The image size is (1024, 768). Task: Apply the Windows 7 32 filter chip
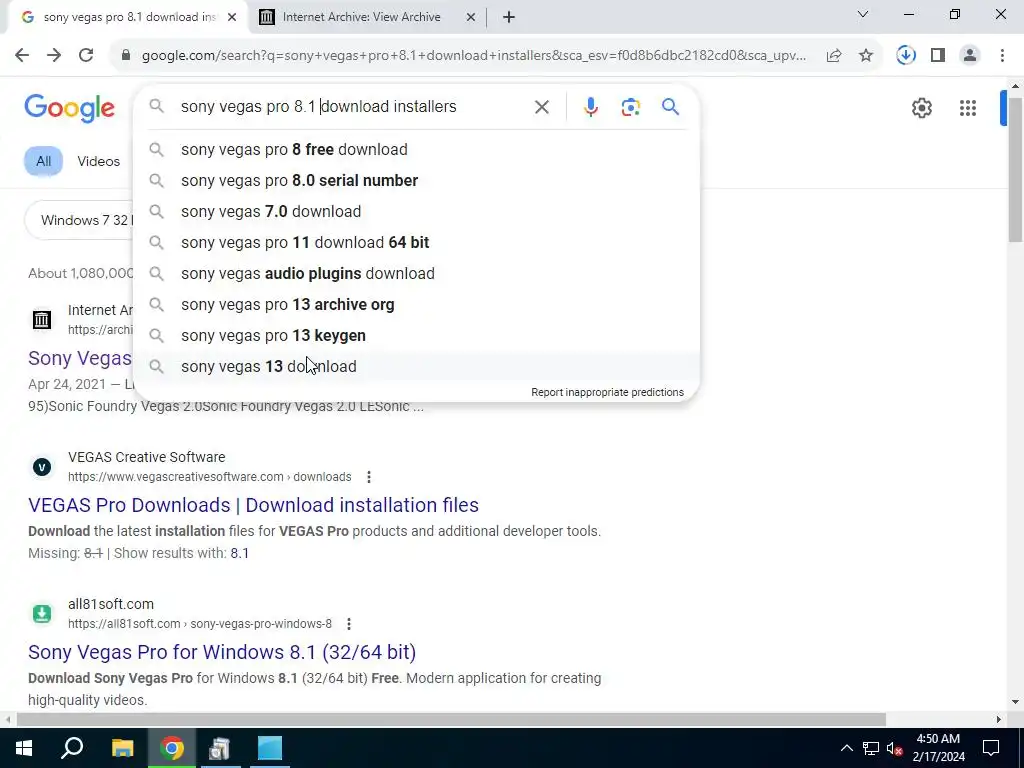point(80,220)
